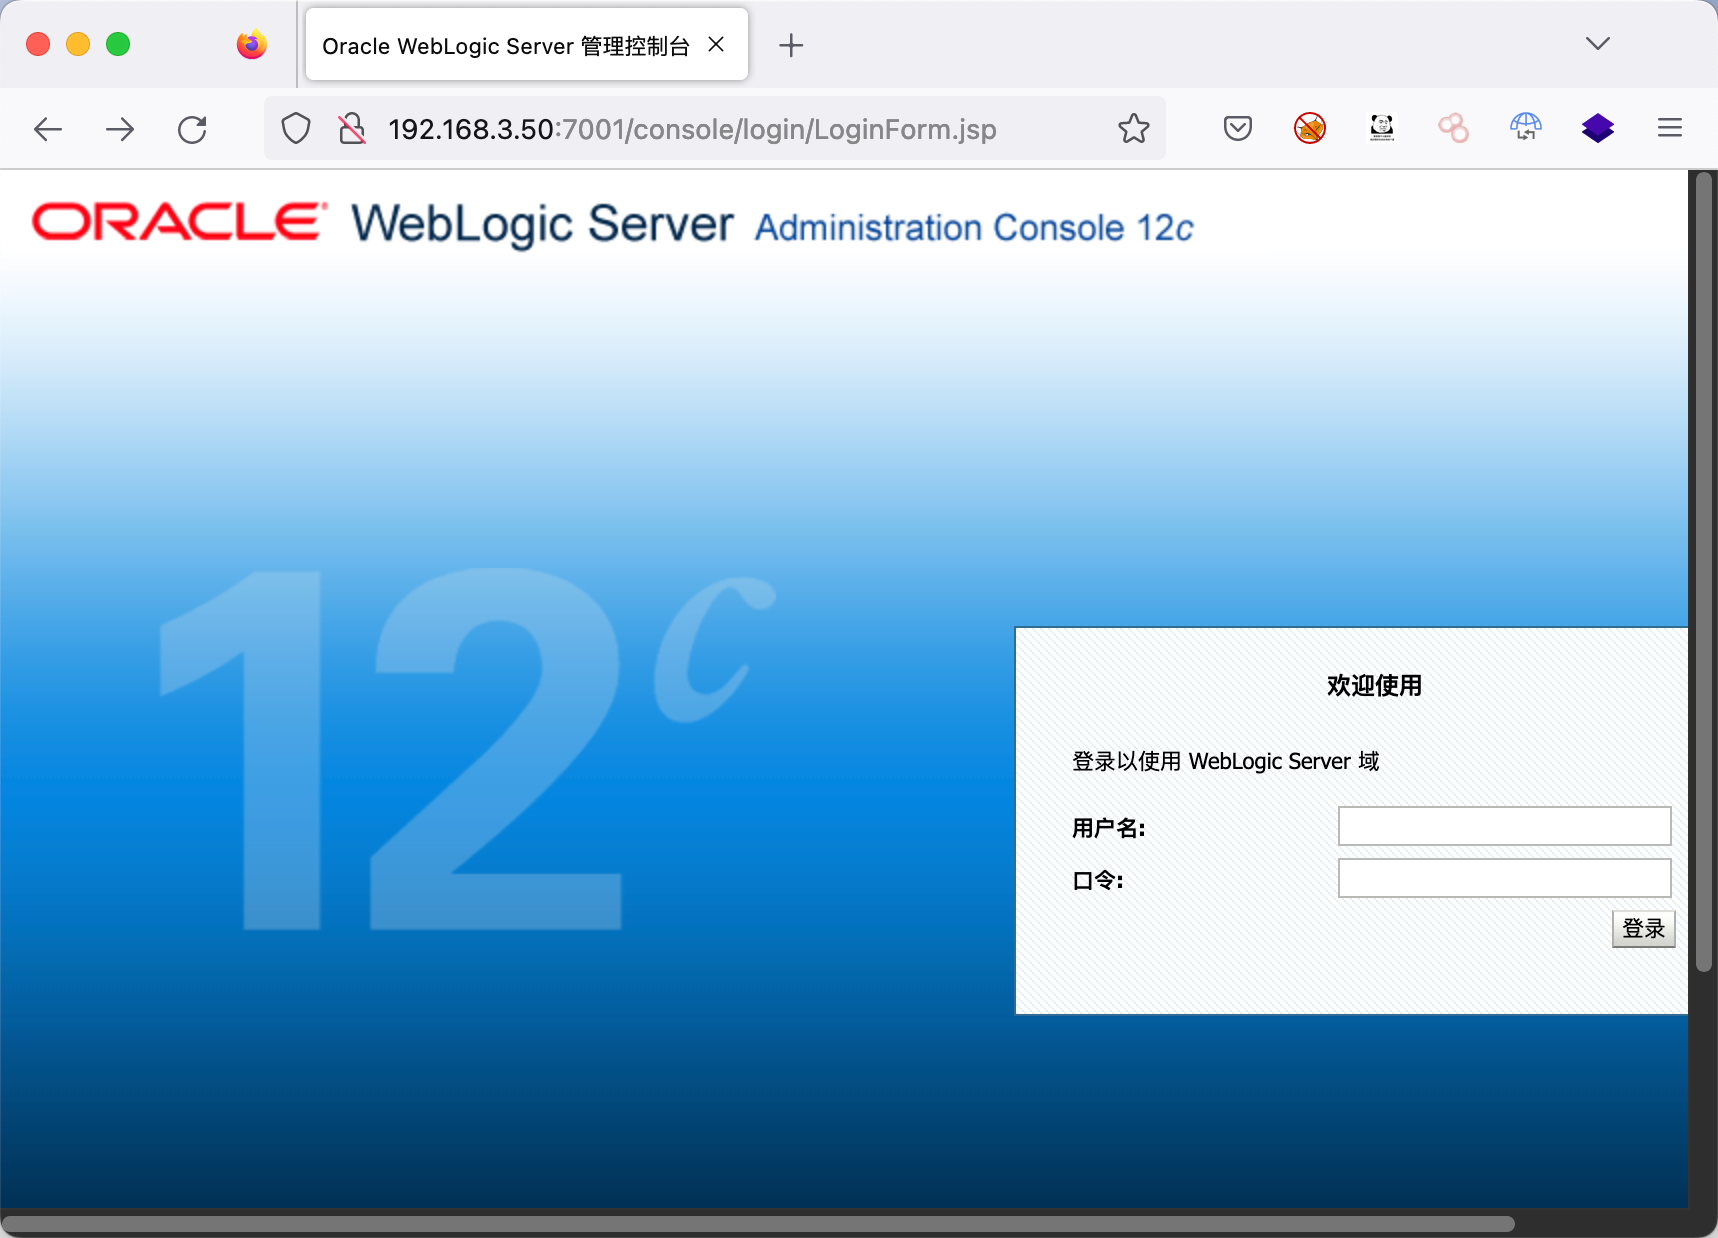This screenshot has width=1718, height=1238.
Task: Click the Save to Pocket icon
Action: click(x=1237, y=128)
